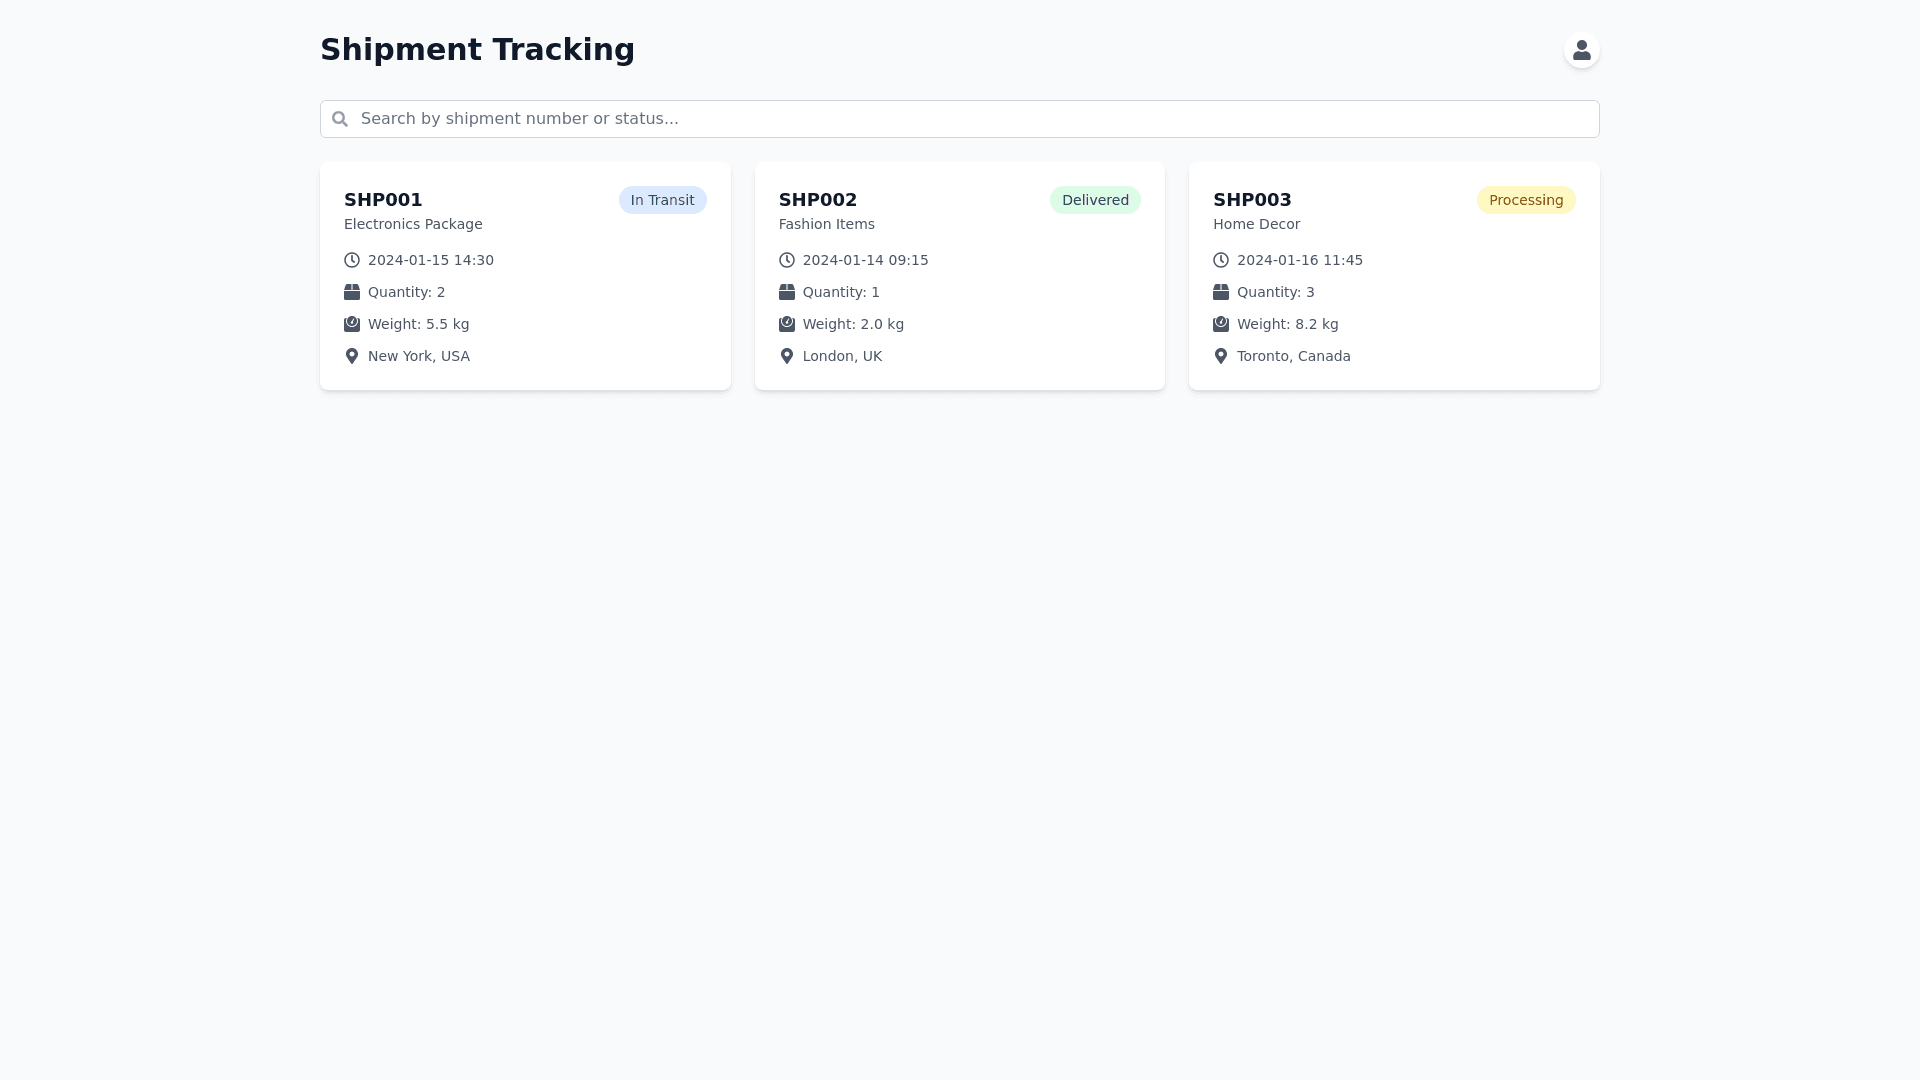
Task: Open the SHP001 shipment title
Action: [x=383, y=200]
